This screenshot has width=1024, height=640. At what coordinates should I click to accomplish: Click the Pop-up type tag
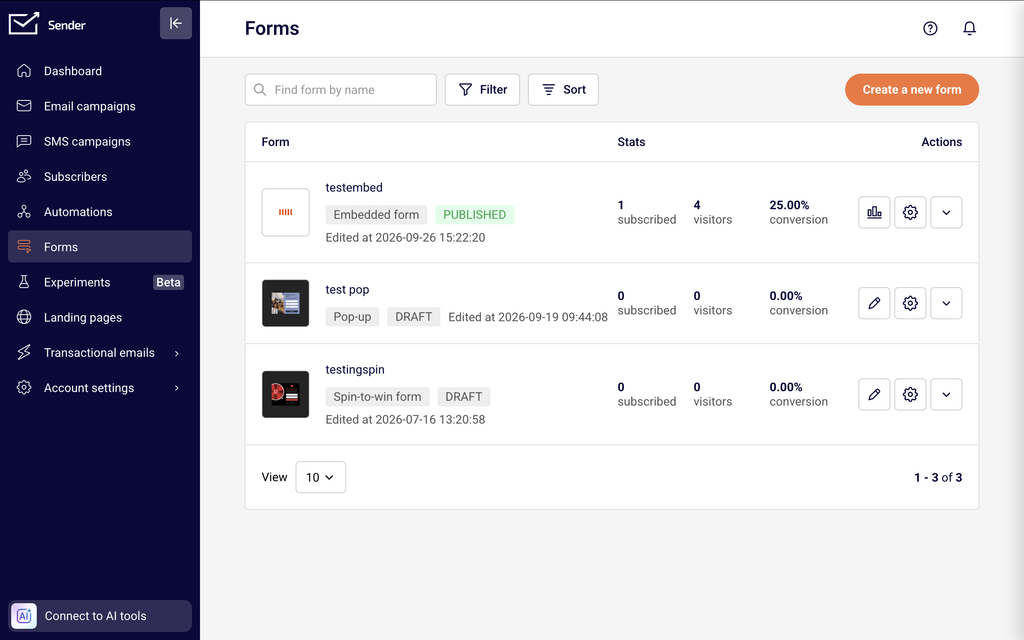pyautogui.click(x=352, y=317)
